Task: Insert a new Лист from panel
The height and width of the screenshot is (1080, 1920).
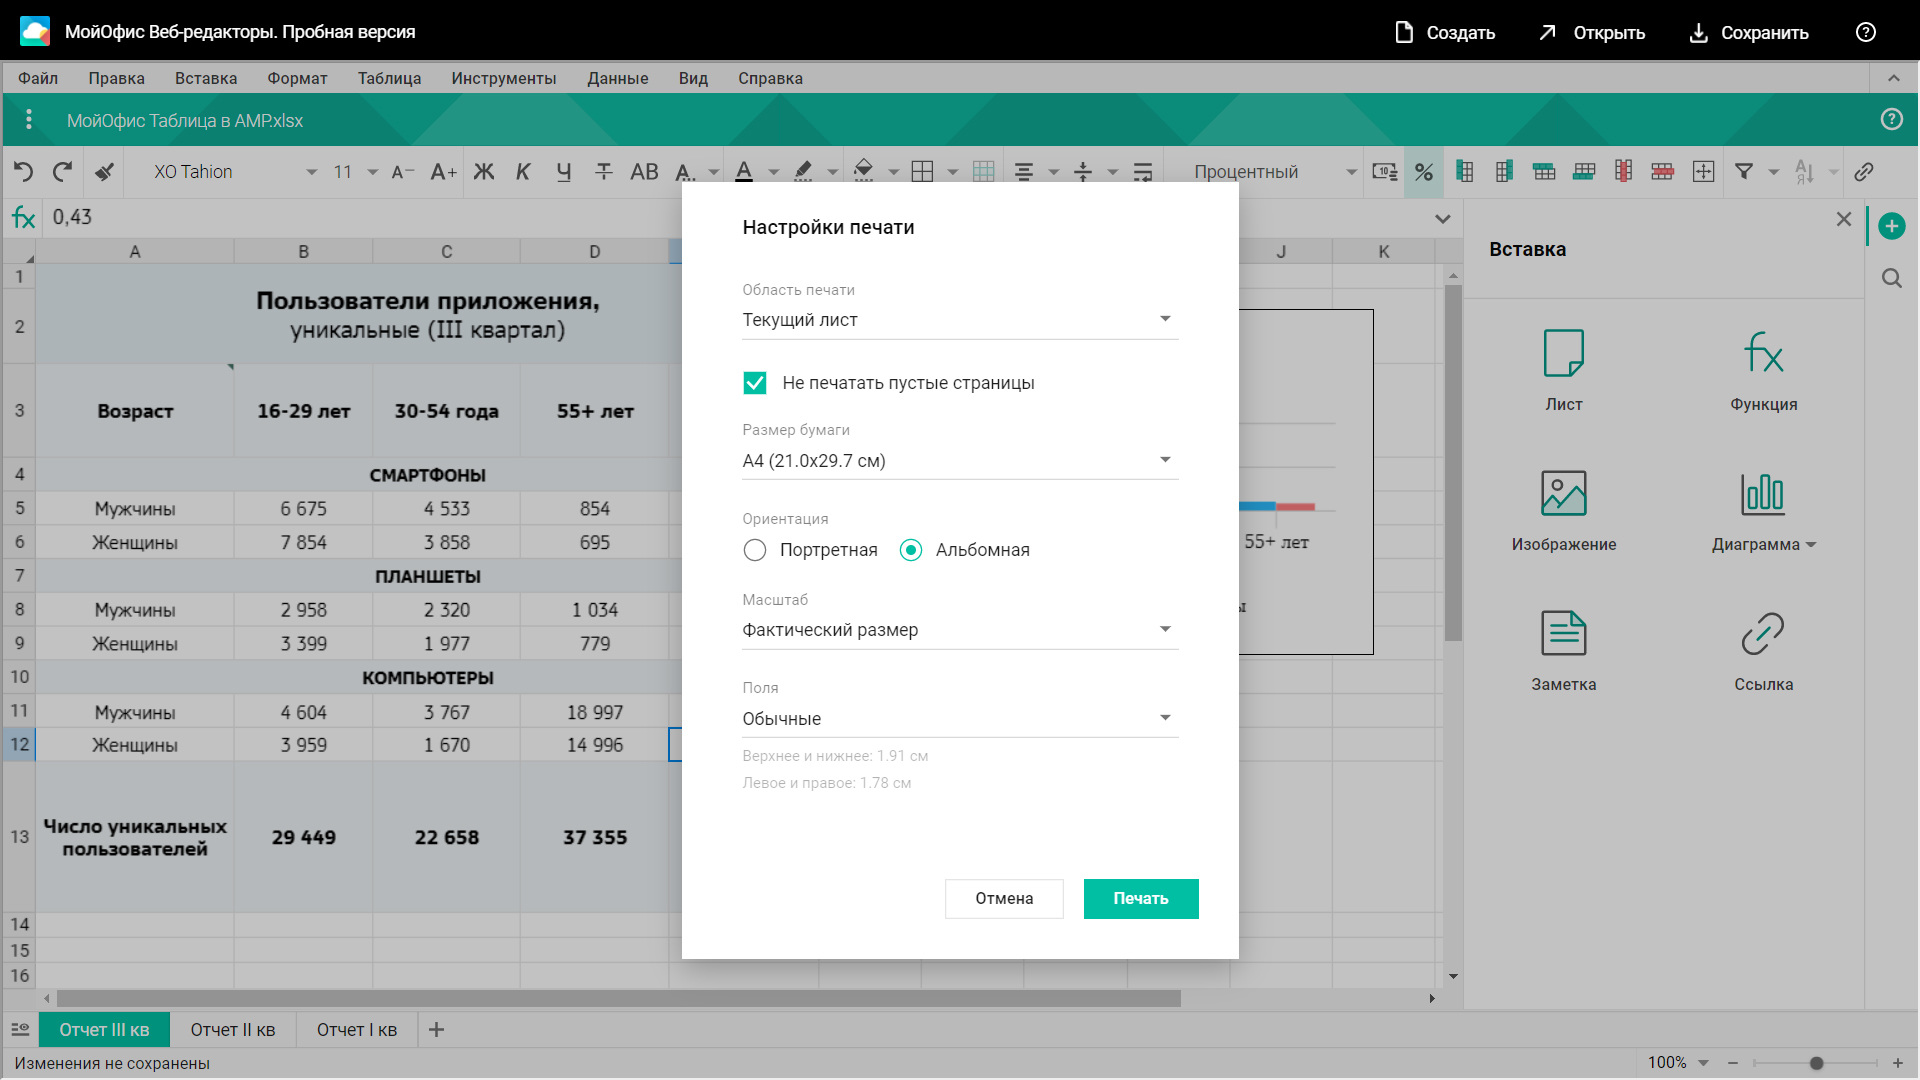Action: click(x=1564, y=371)
